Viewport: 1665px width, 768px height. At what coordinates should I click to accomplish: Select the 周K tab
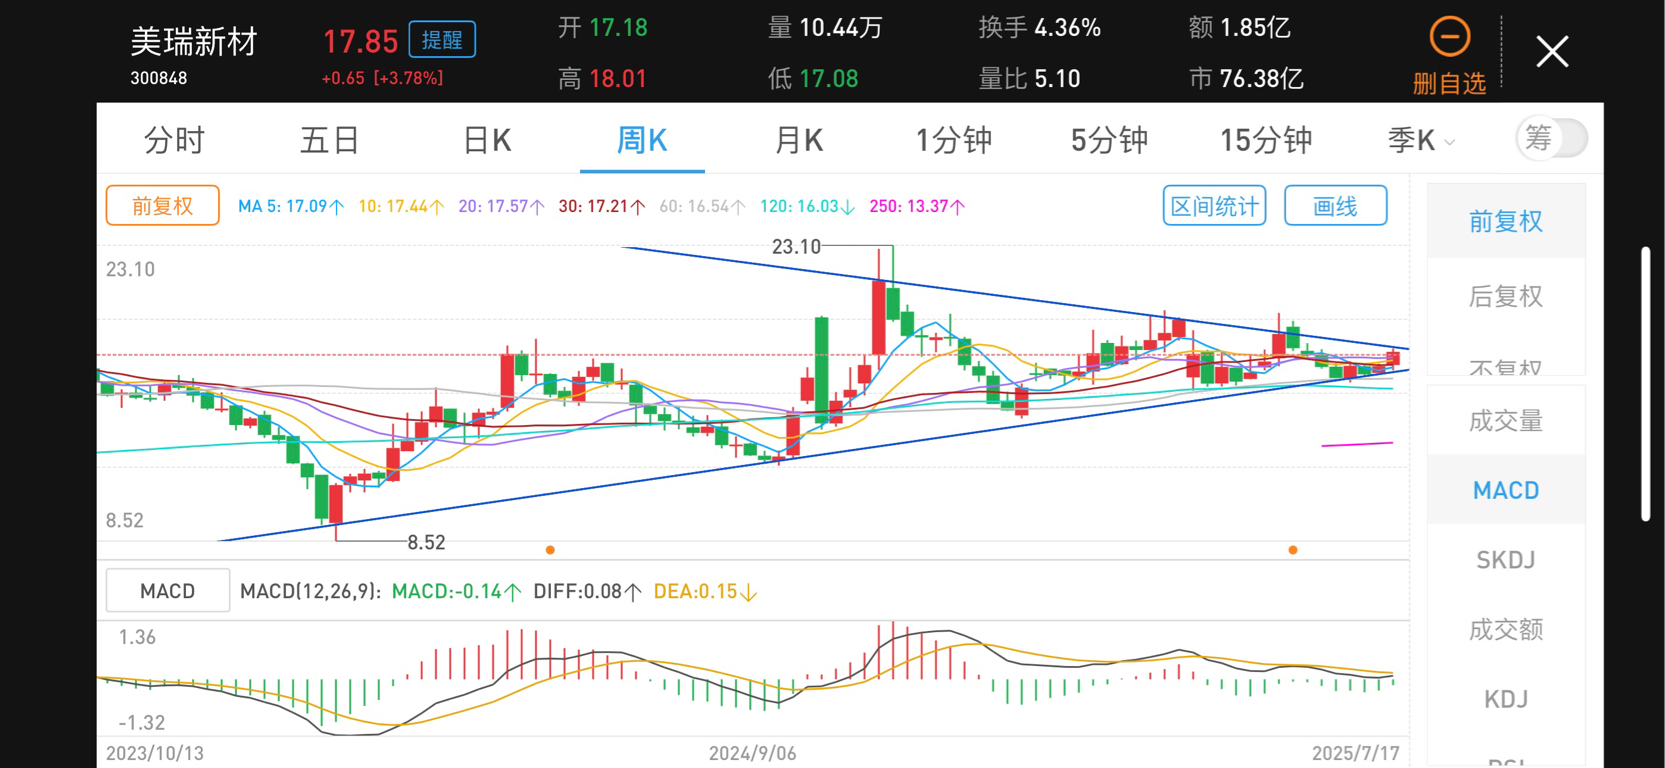[x=642, y=141]
